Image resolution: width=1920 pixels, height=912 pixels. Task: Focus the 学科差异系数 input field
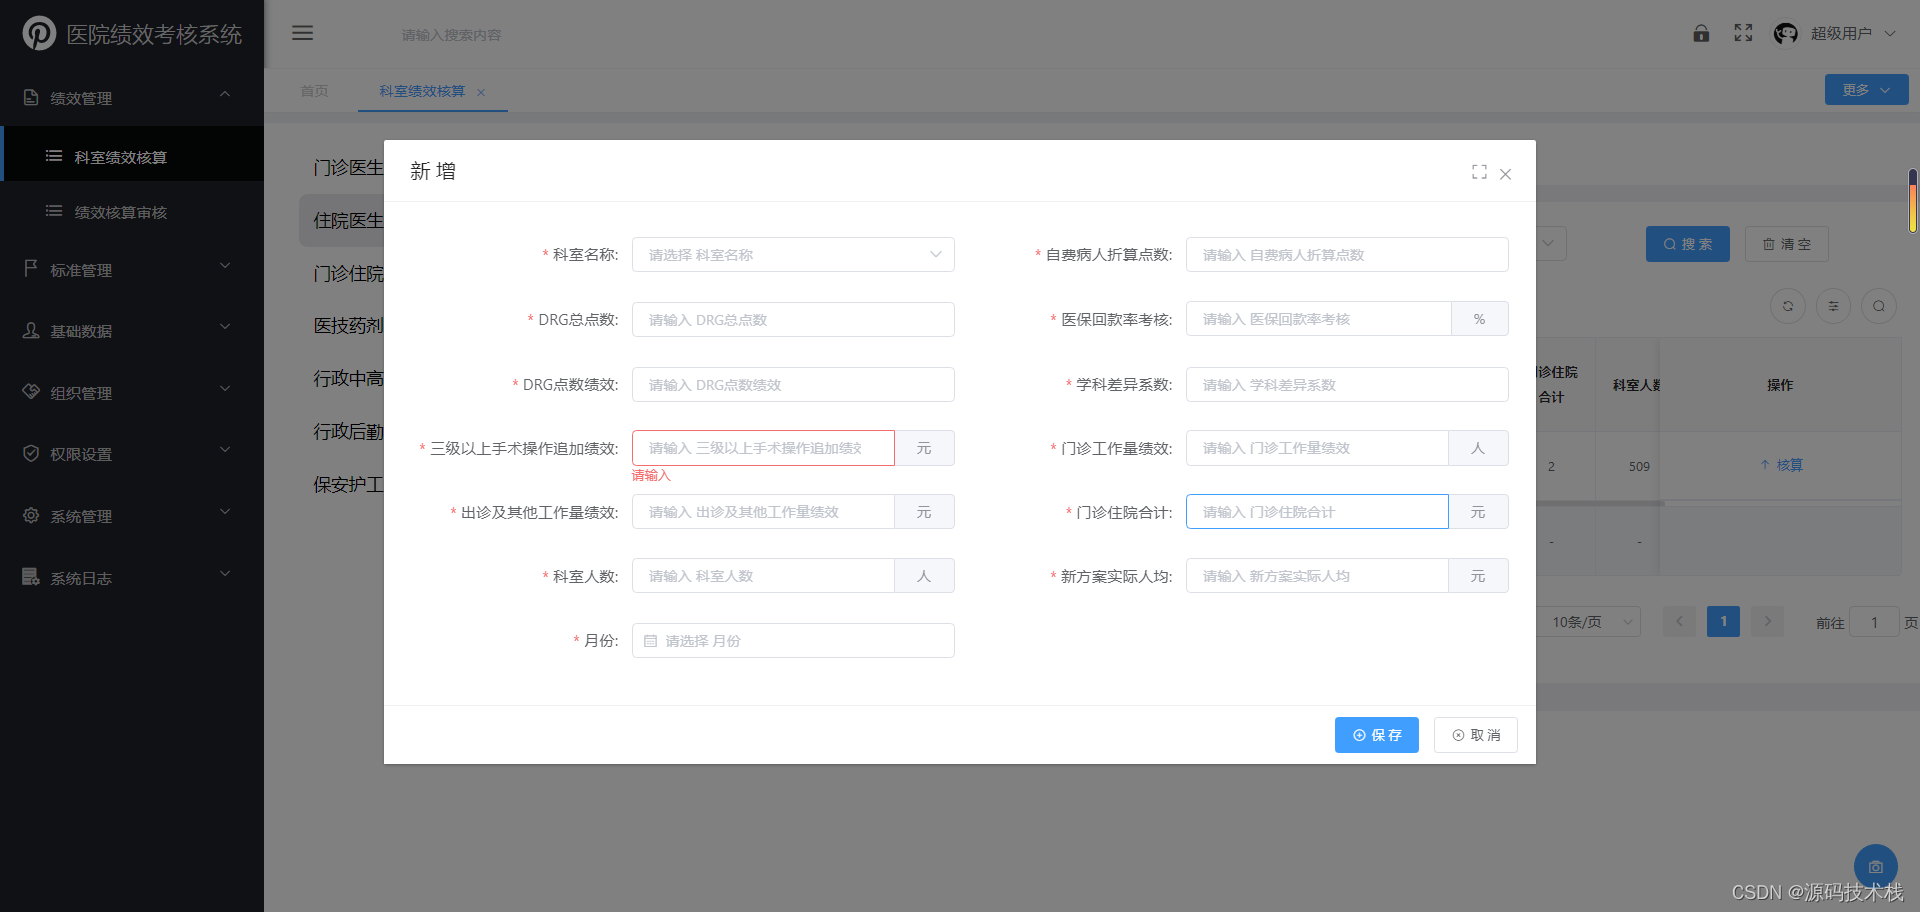(x=1347, y=385)
